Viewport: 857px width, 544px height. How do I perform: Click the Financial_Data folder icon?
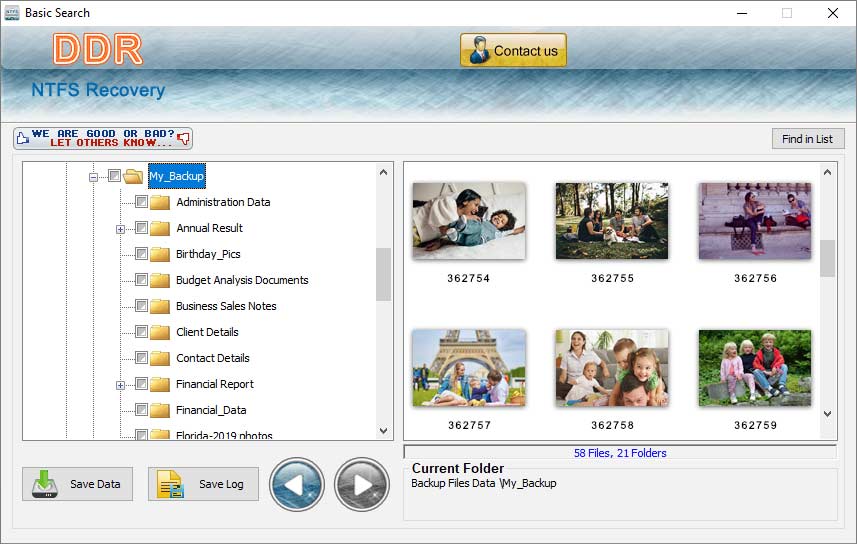click(160, 410)
